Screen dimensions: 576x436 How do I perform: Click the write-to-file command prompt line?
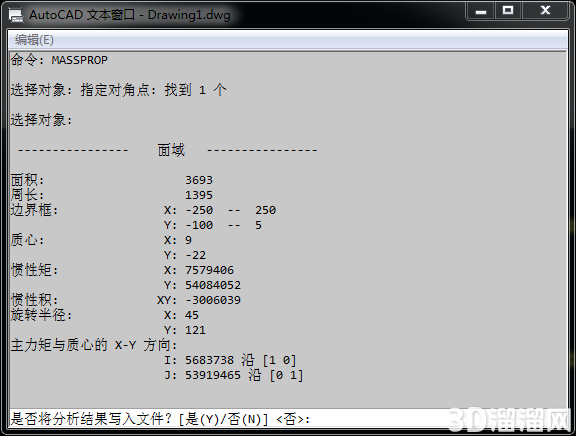coord(288,419)
